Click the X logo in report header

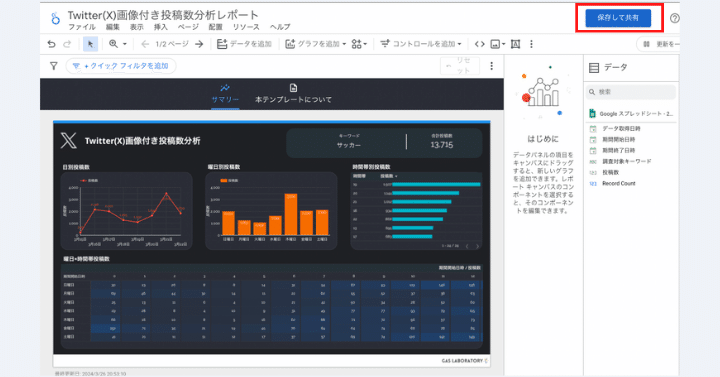coord(69,141)
